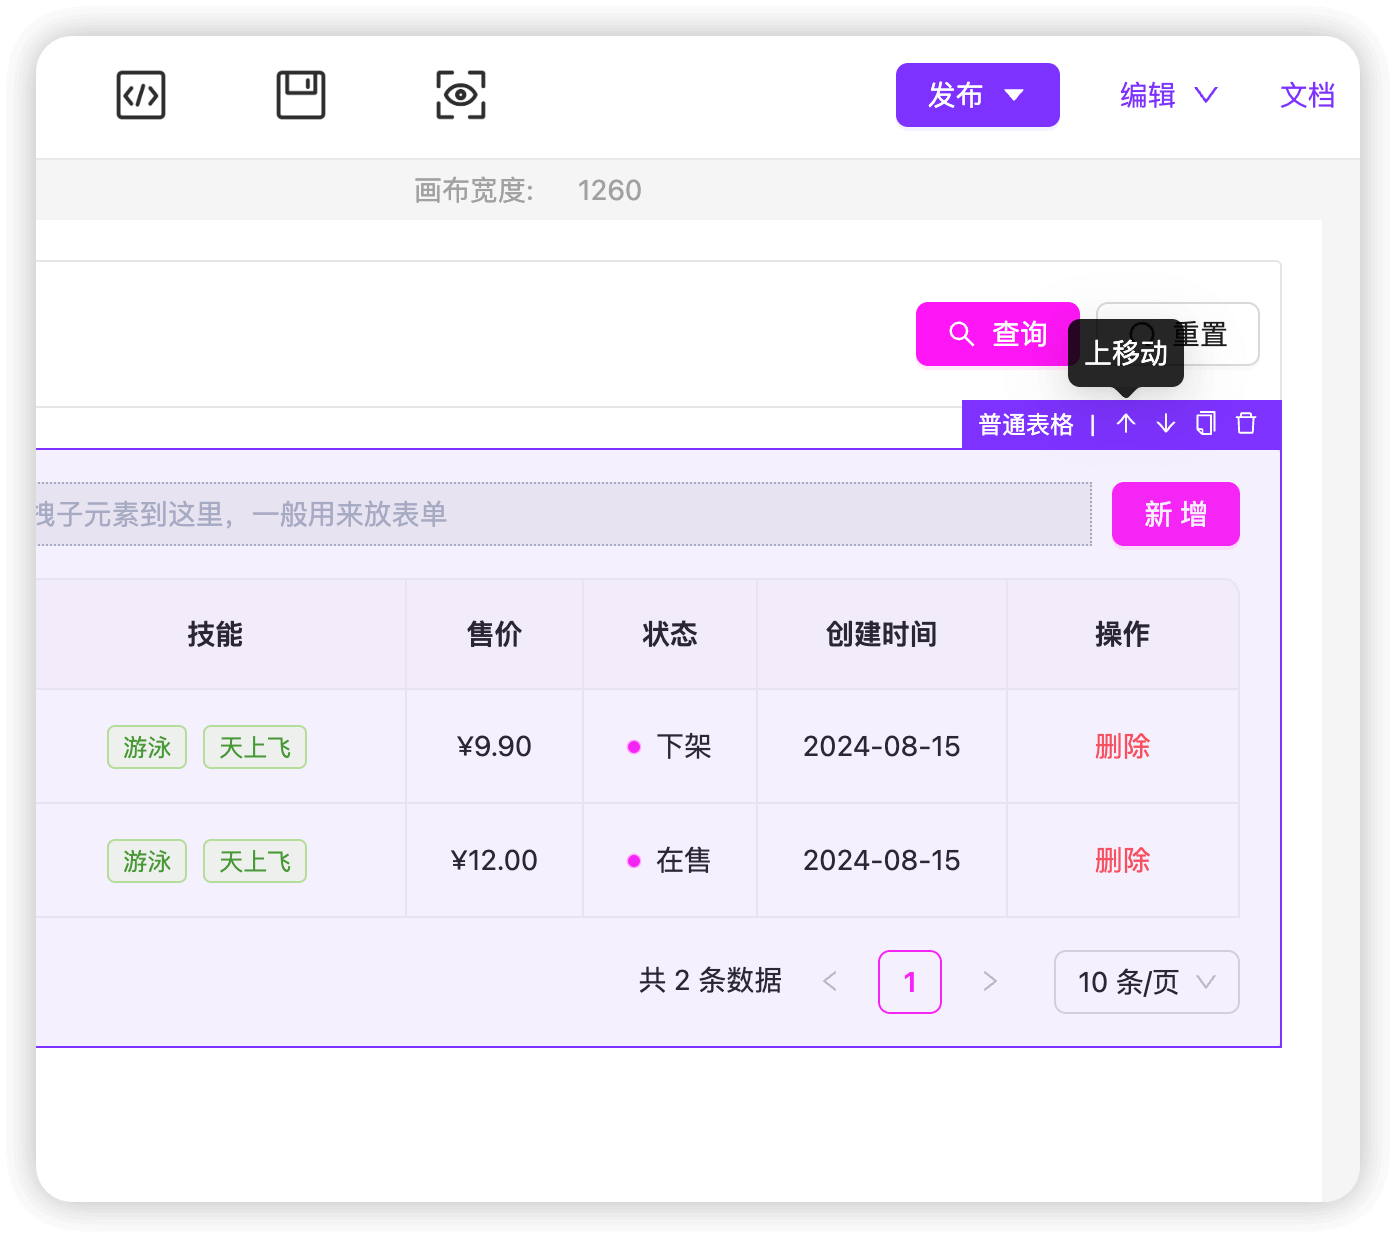Click the 在售 status cell
This screenshot has height=1238, width=1396.
tap(670, 860)
